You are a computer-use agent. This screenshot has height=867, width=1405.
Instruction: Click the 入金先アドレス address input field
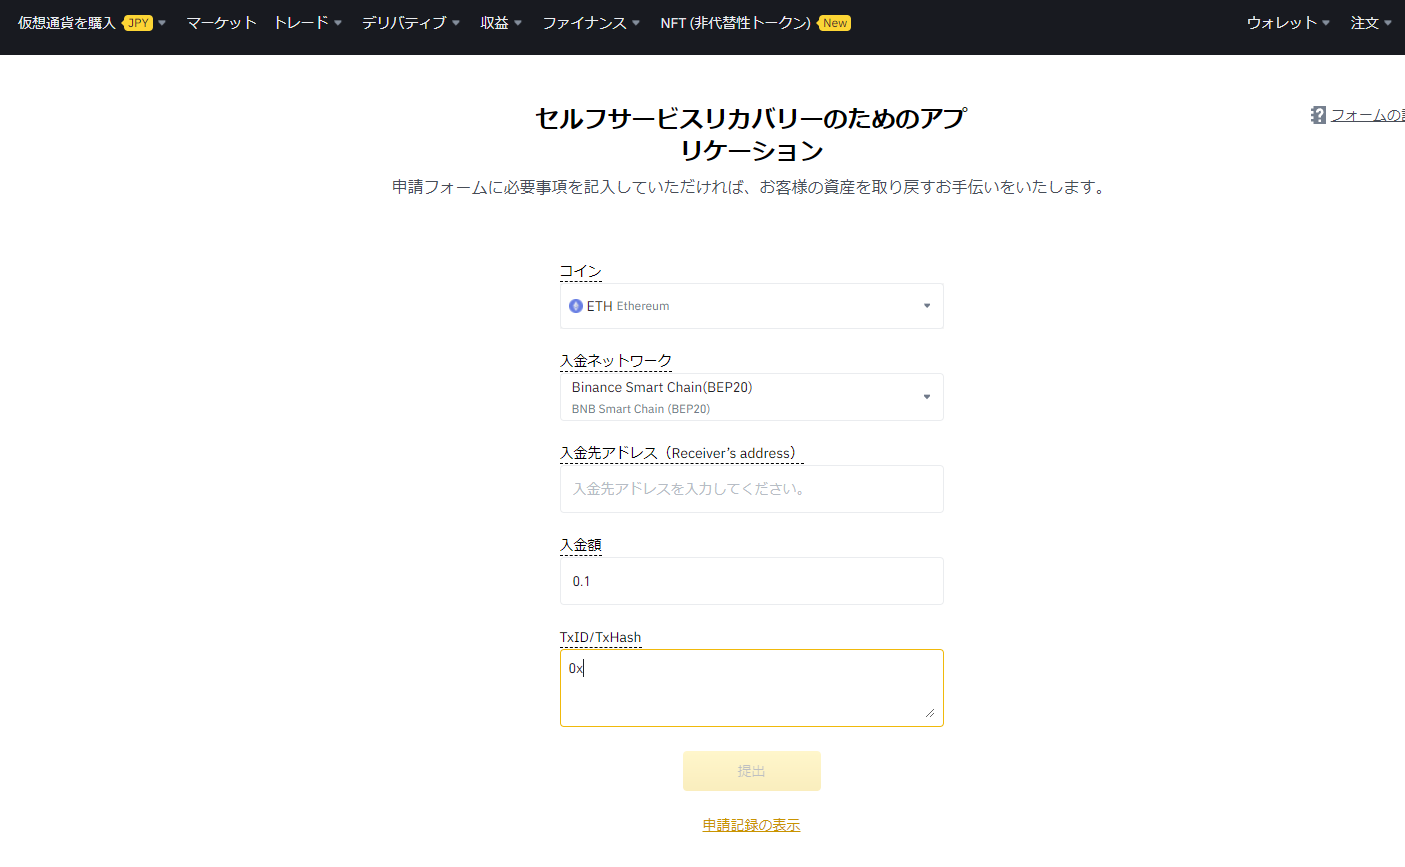[751, 489]
